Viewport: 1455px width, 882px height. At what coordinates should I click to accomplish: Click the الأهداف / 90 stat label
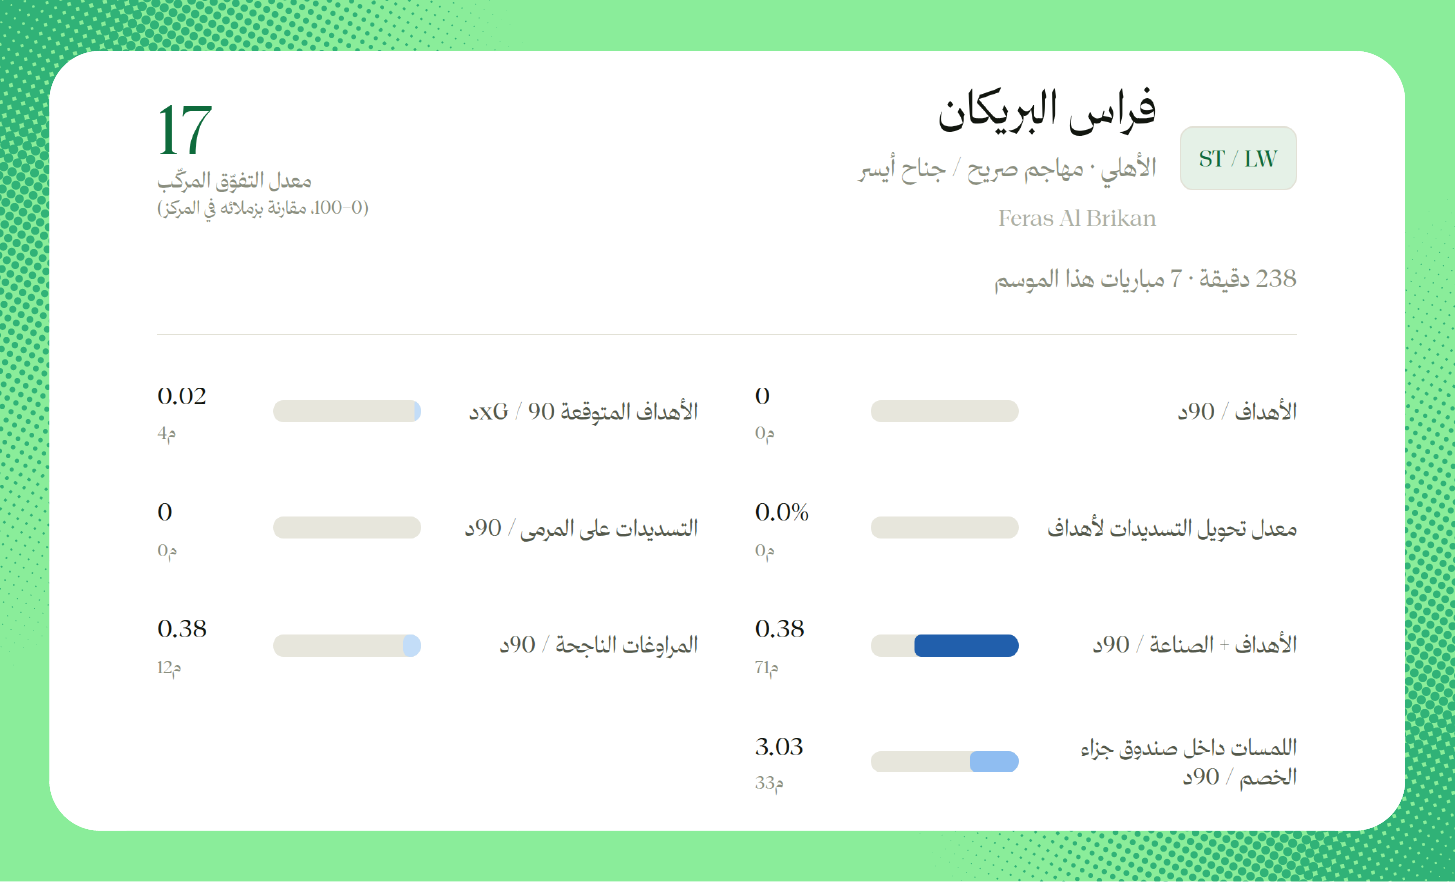pos(1237,411)
